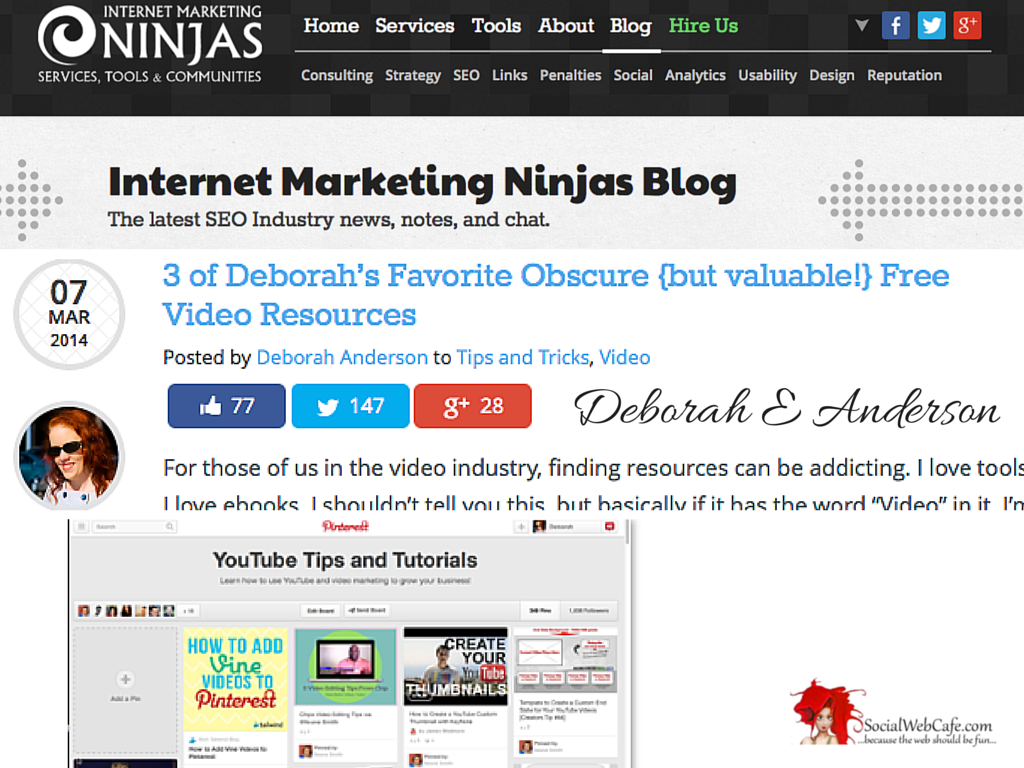Like post via Facebook 77 button

[x=227, y=406]
